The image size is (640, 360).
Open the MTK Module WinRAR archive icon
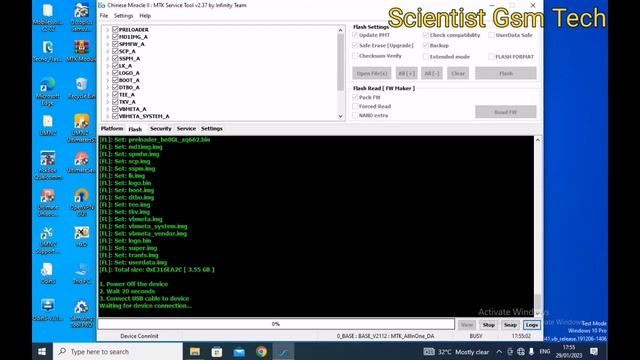(x=81, y=51)
